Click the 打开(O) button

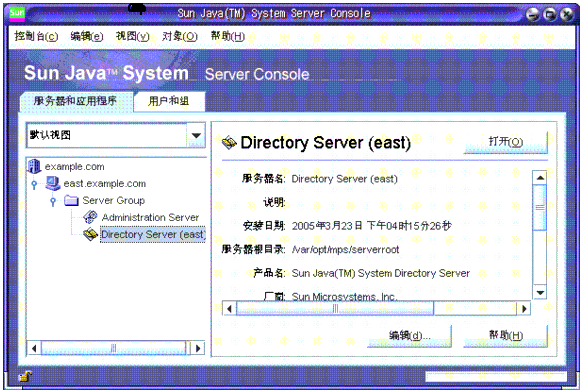click(x=506, y=142)
